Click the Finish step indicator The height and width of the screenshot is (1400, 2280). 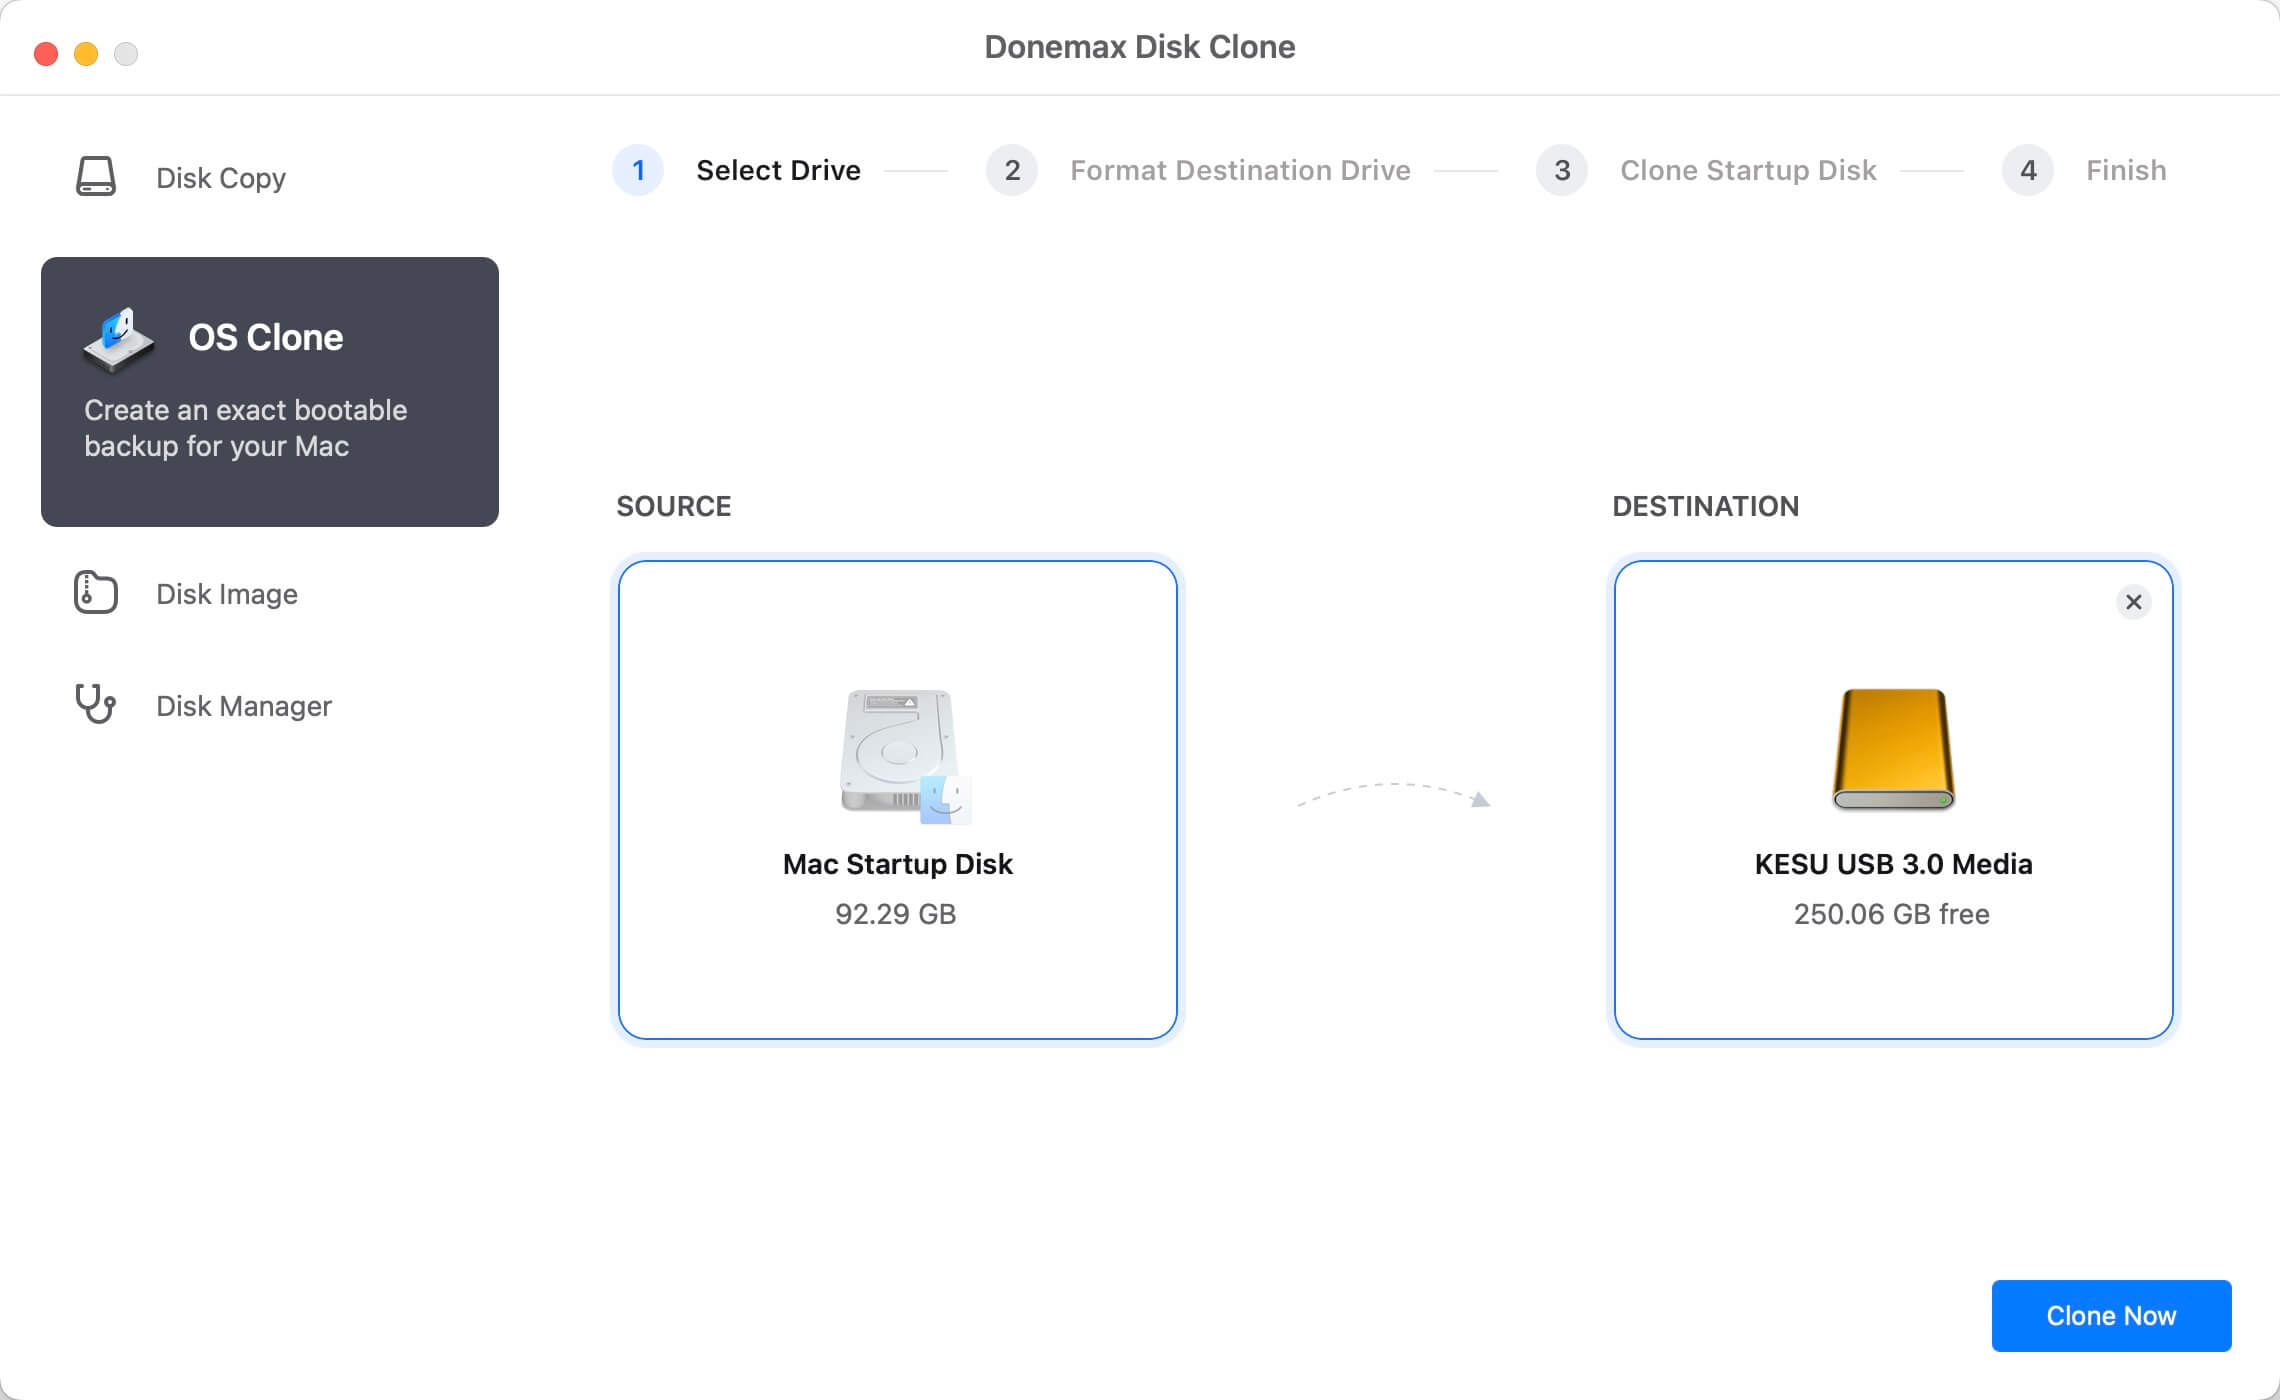coord(2029,169)
